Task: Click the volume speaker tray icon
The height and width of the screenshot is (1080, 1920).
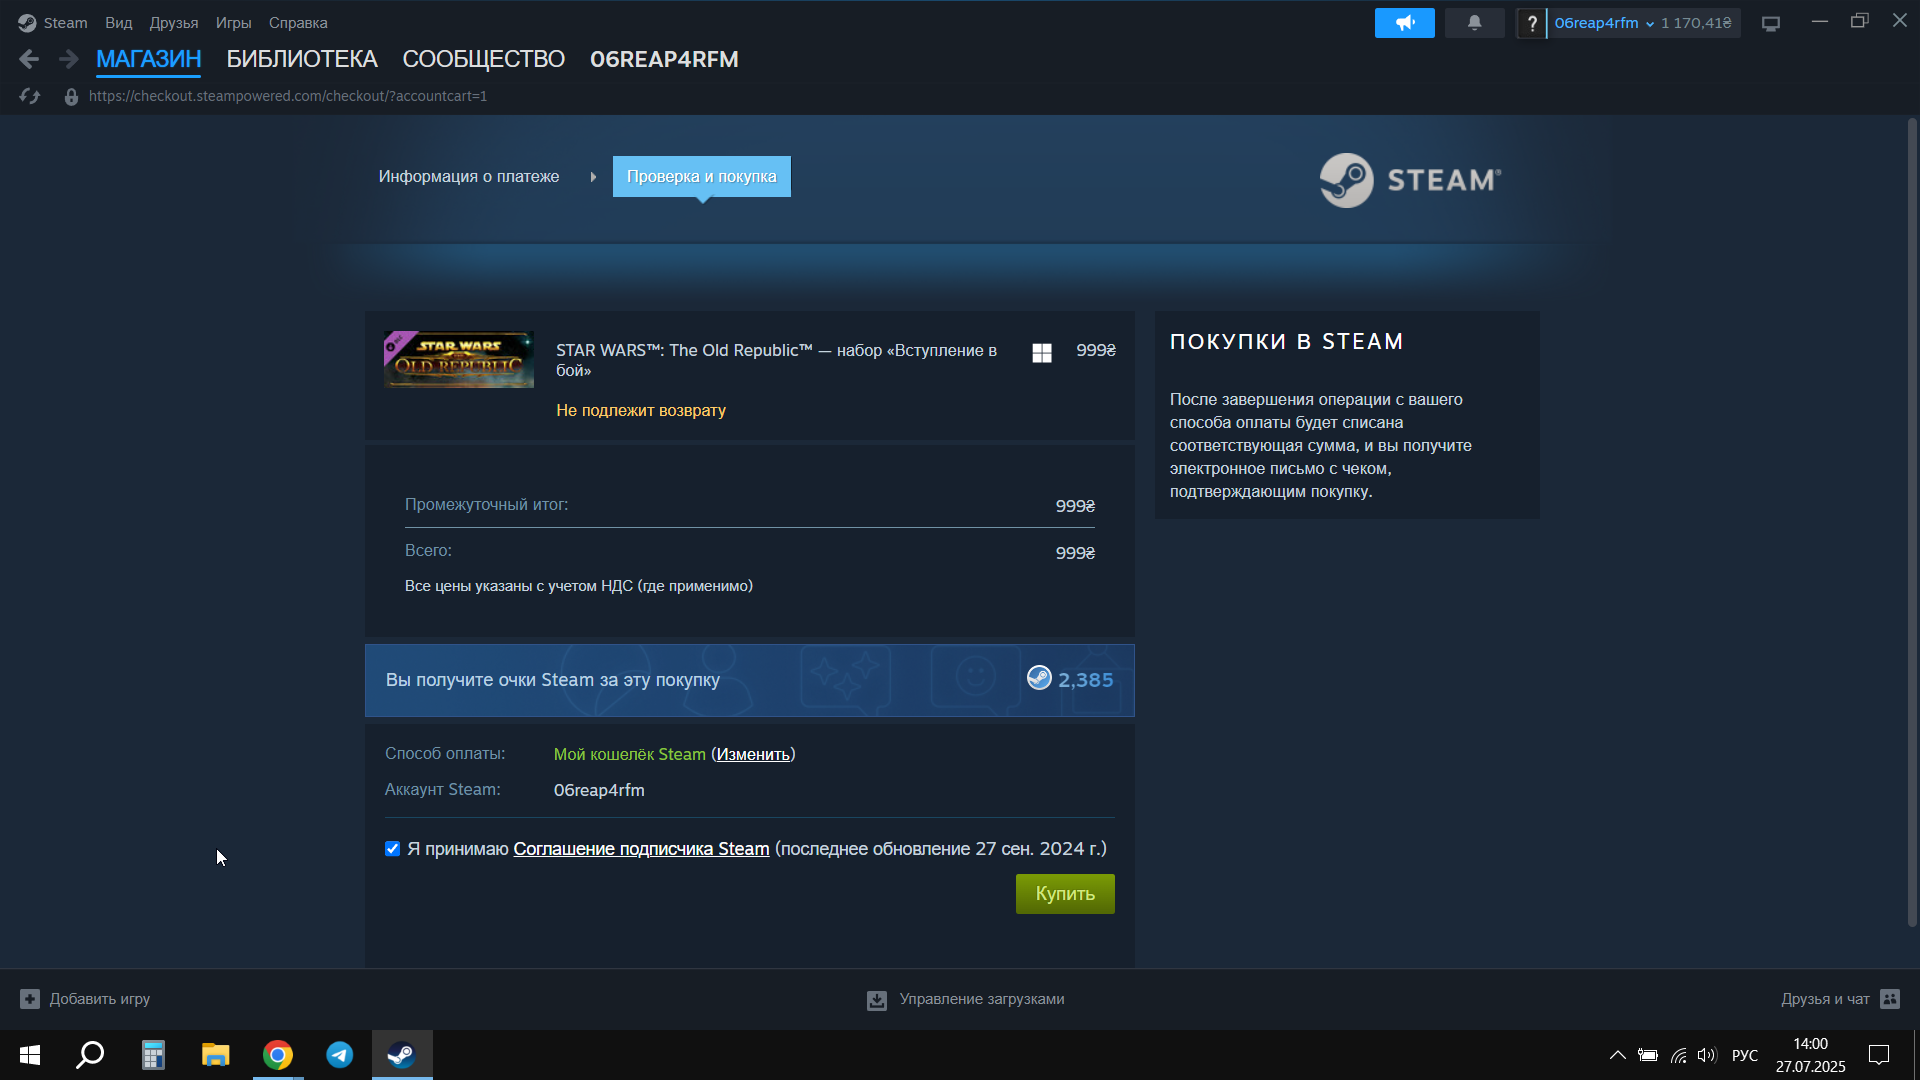Action: pos(1706,1055)
